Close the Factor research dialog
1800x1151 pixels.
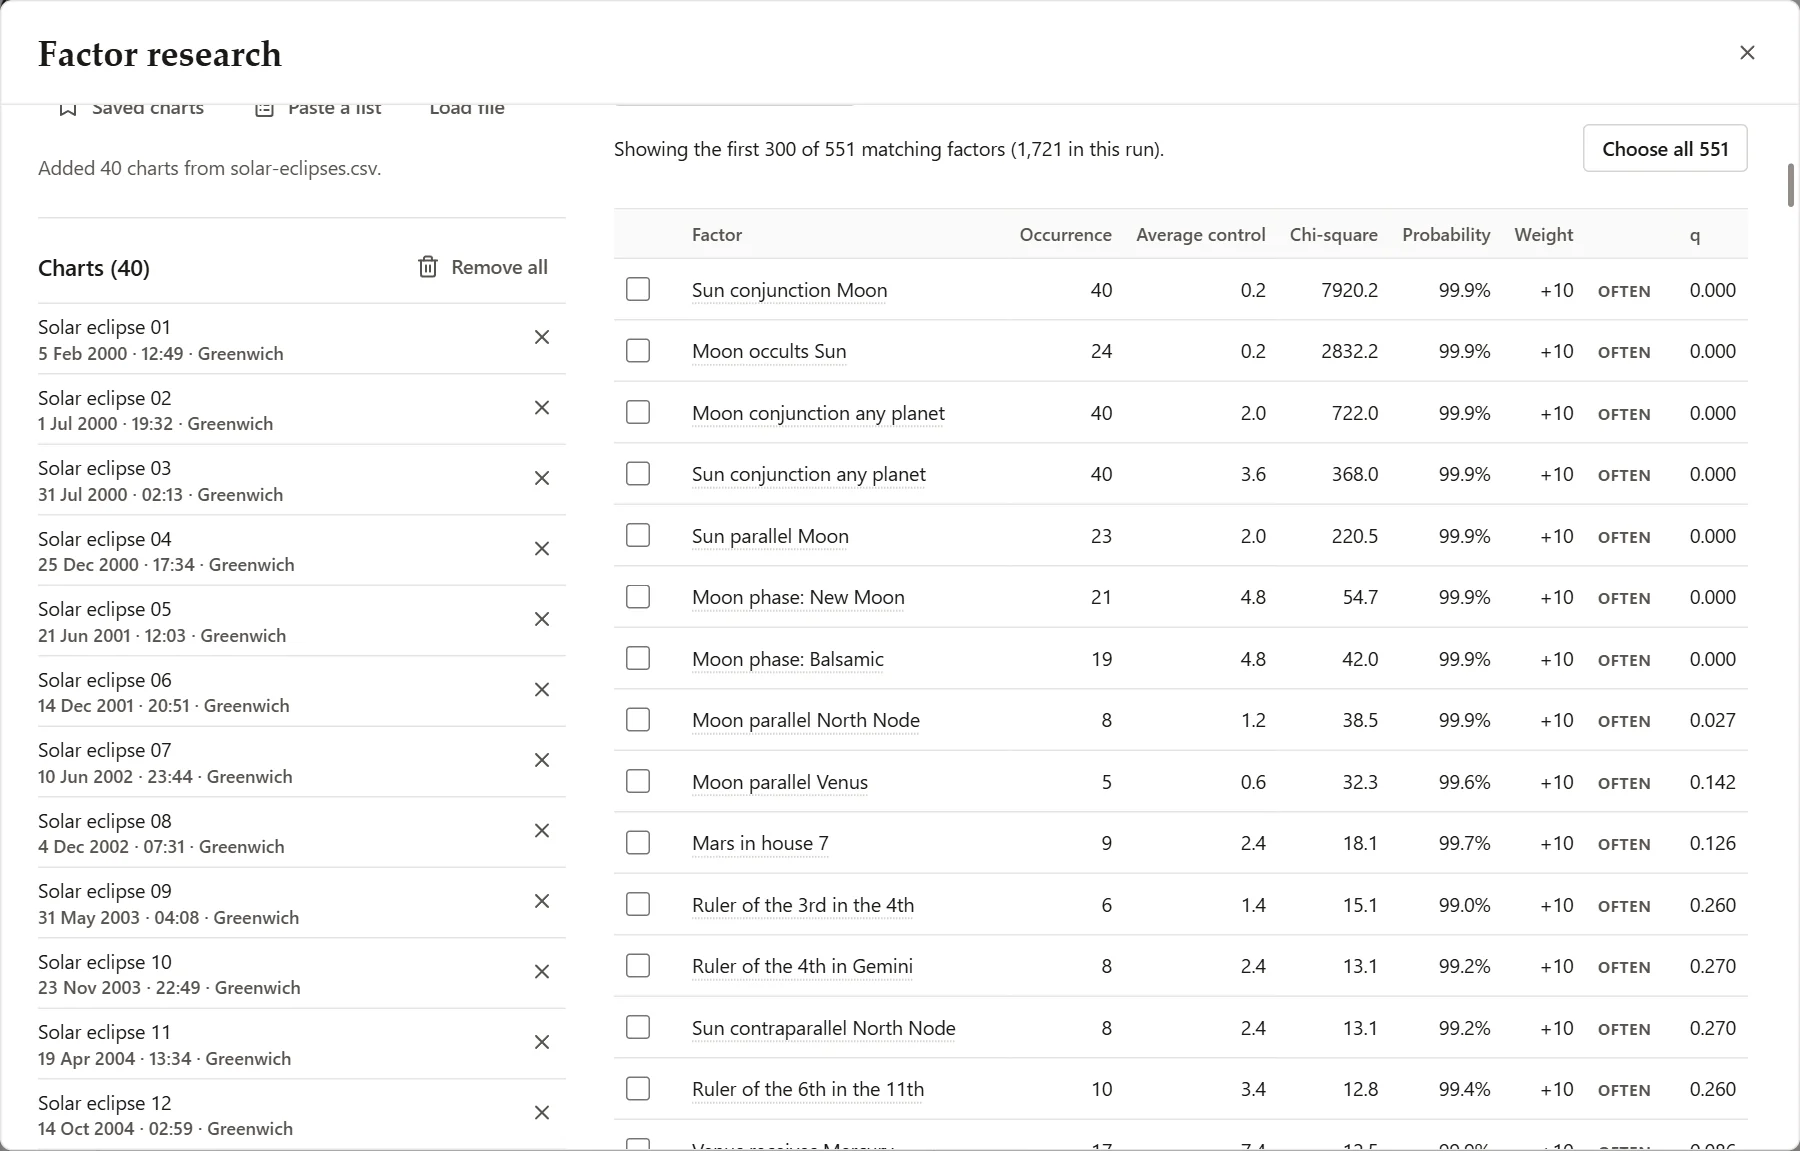[x=1747, y=53]
